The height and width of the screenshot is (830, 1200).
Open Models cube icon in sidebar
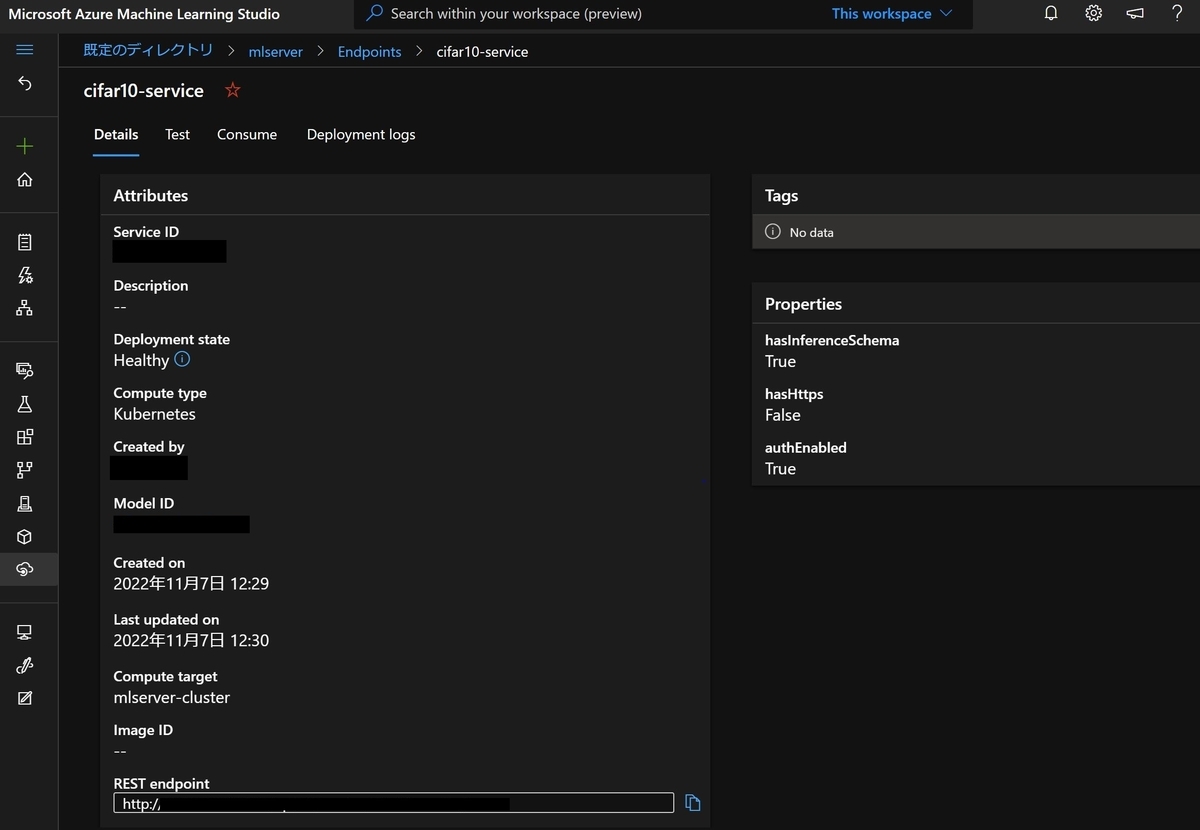tap(25, 537)
